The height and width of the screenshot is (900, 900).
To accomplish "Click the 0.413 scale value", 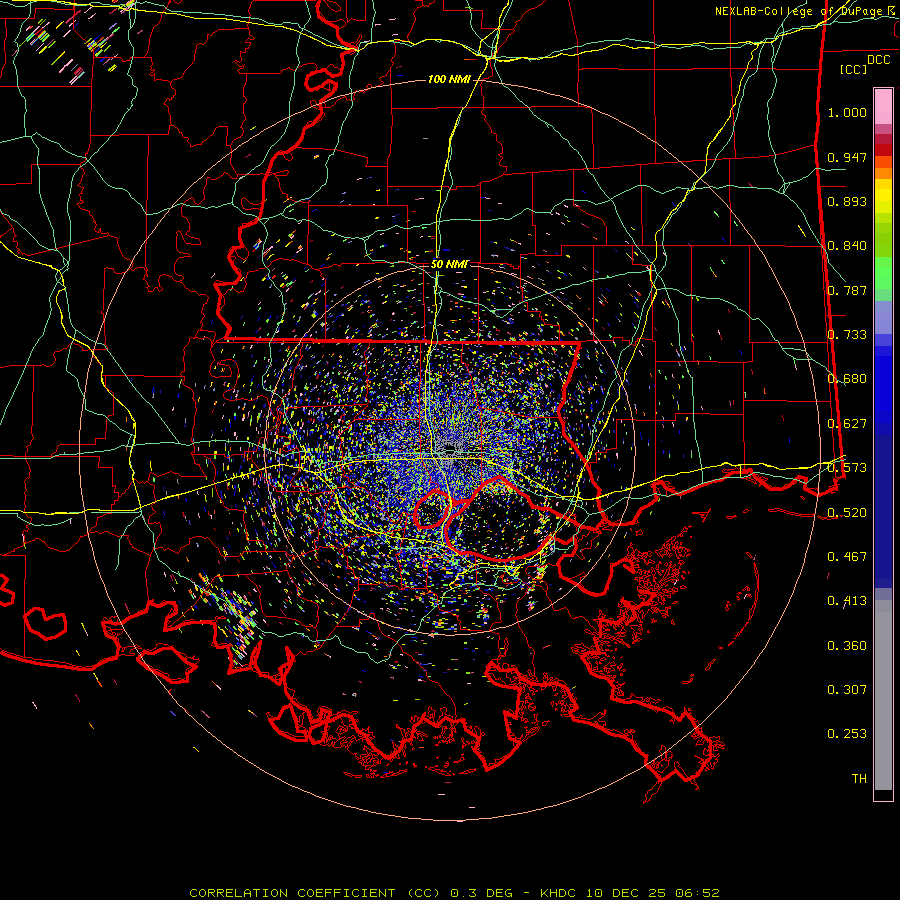I will (847, 601).
